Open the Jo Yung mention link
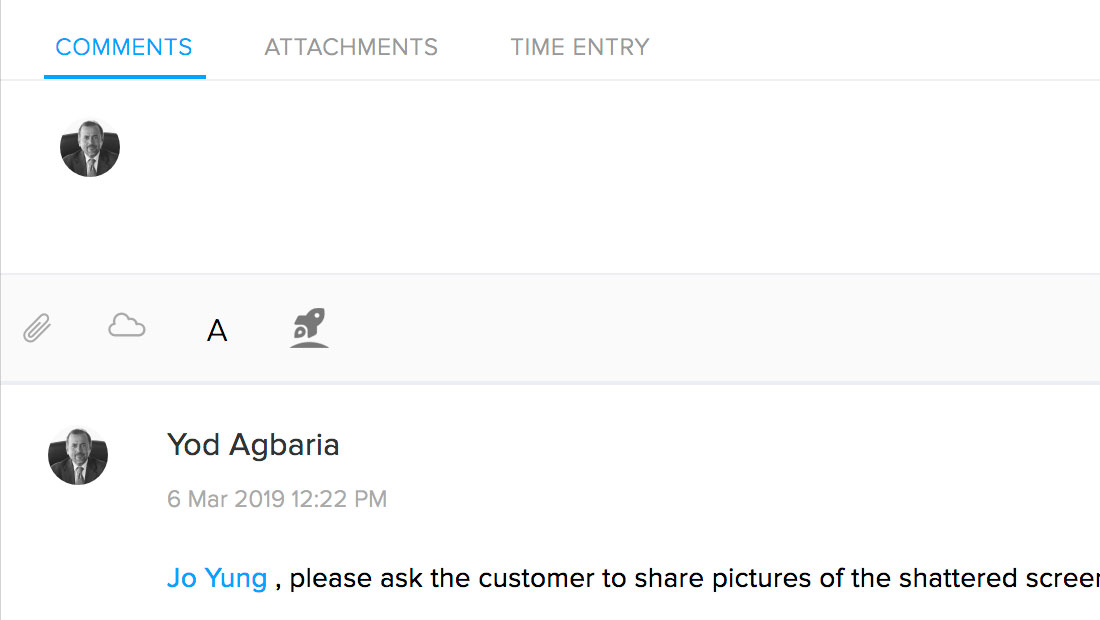 [217, 578]
